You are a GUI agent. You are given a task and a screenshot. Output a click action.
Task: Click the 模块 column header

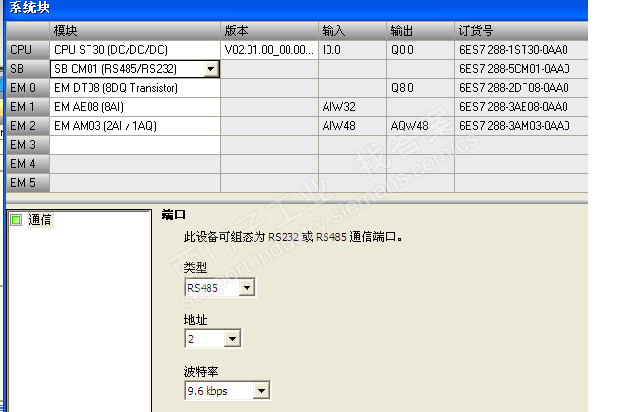[x=135, y=31]
